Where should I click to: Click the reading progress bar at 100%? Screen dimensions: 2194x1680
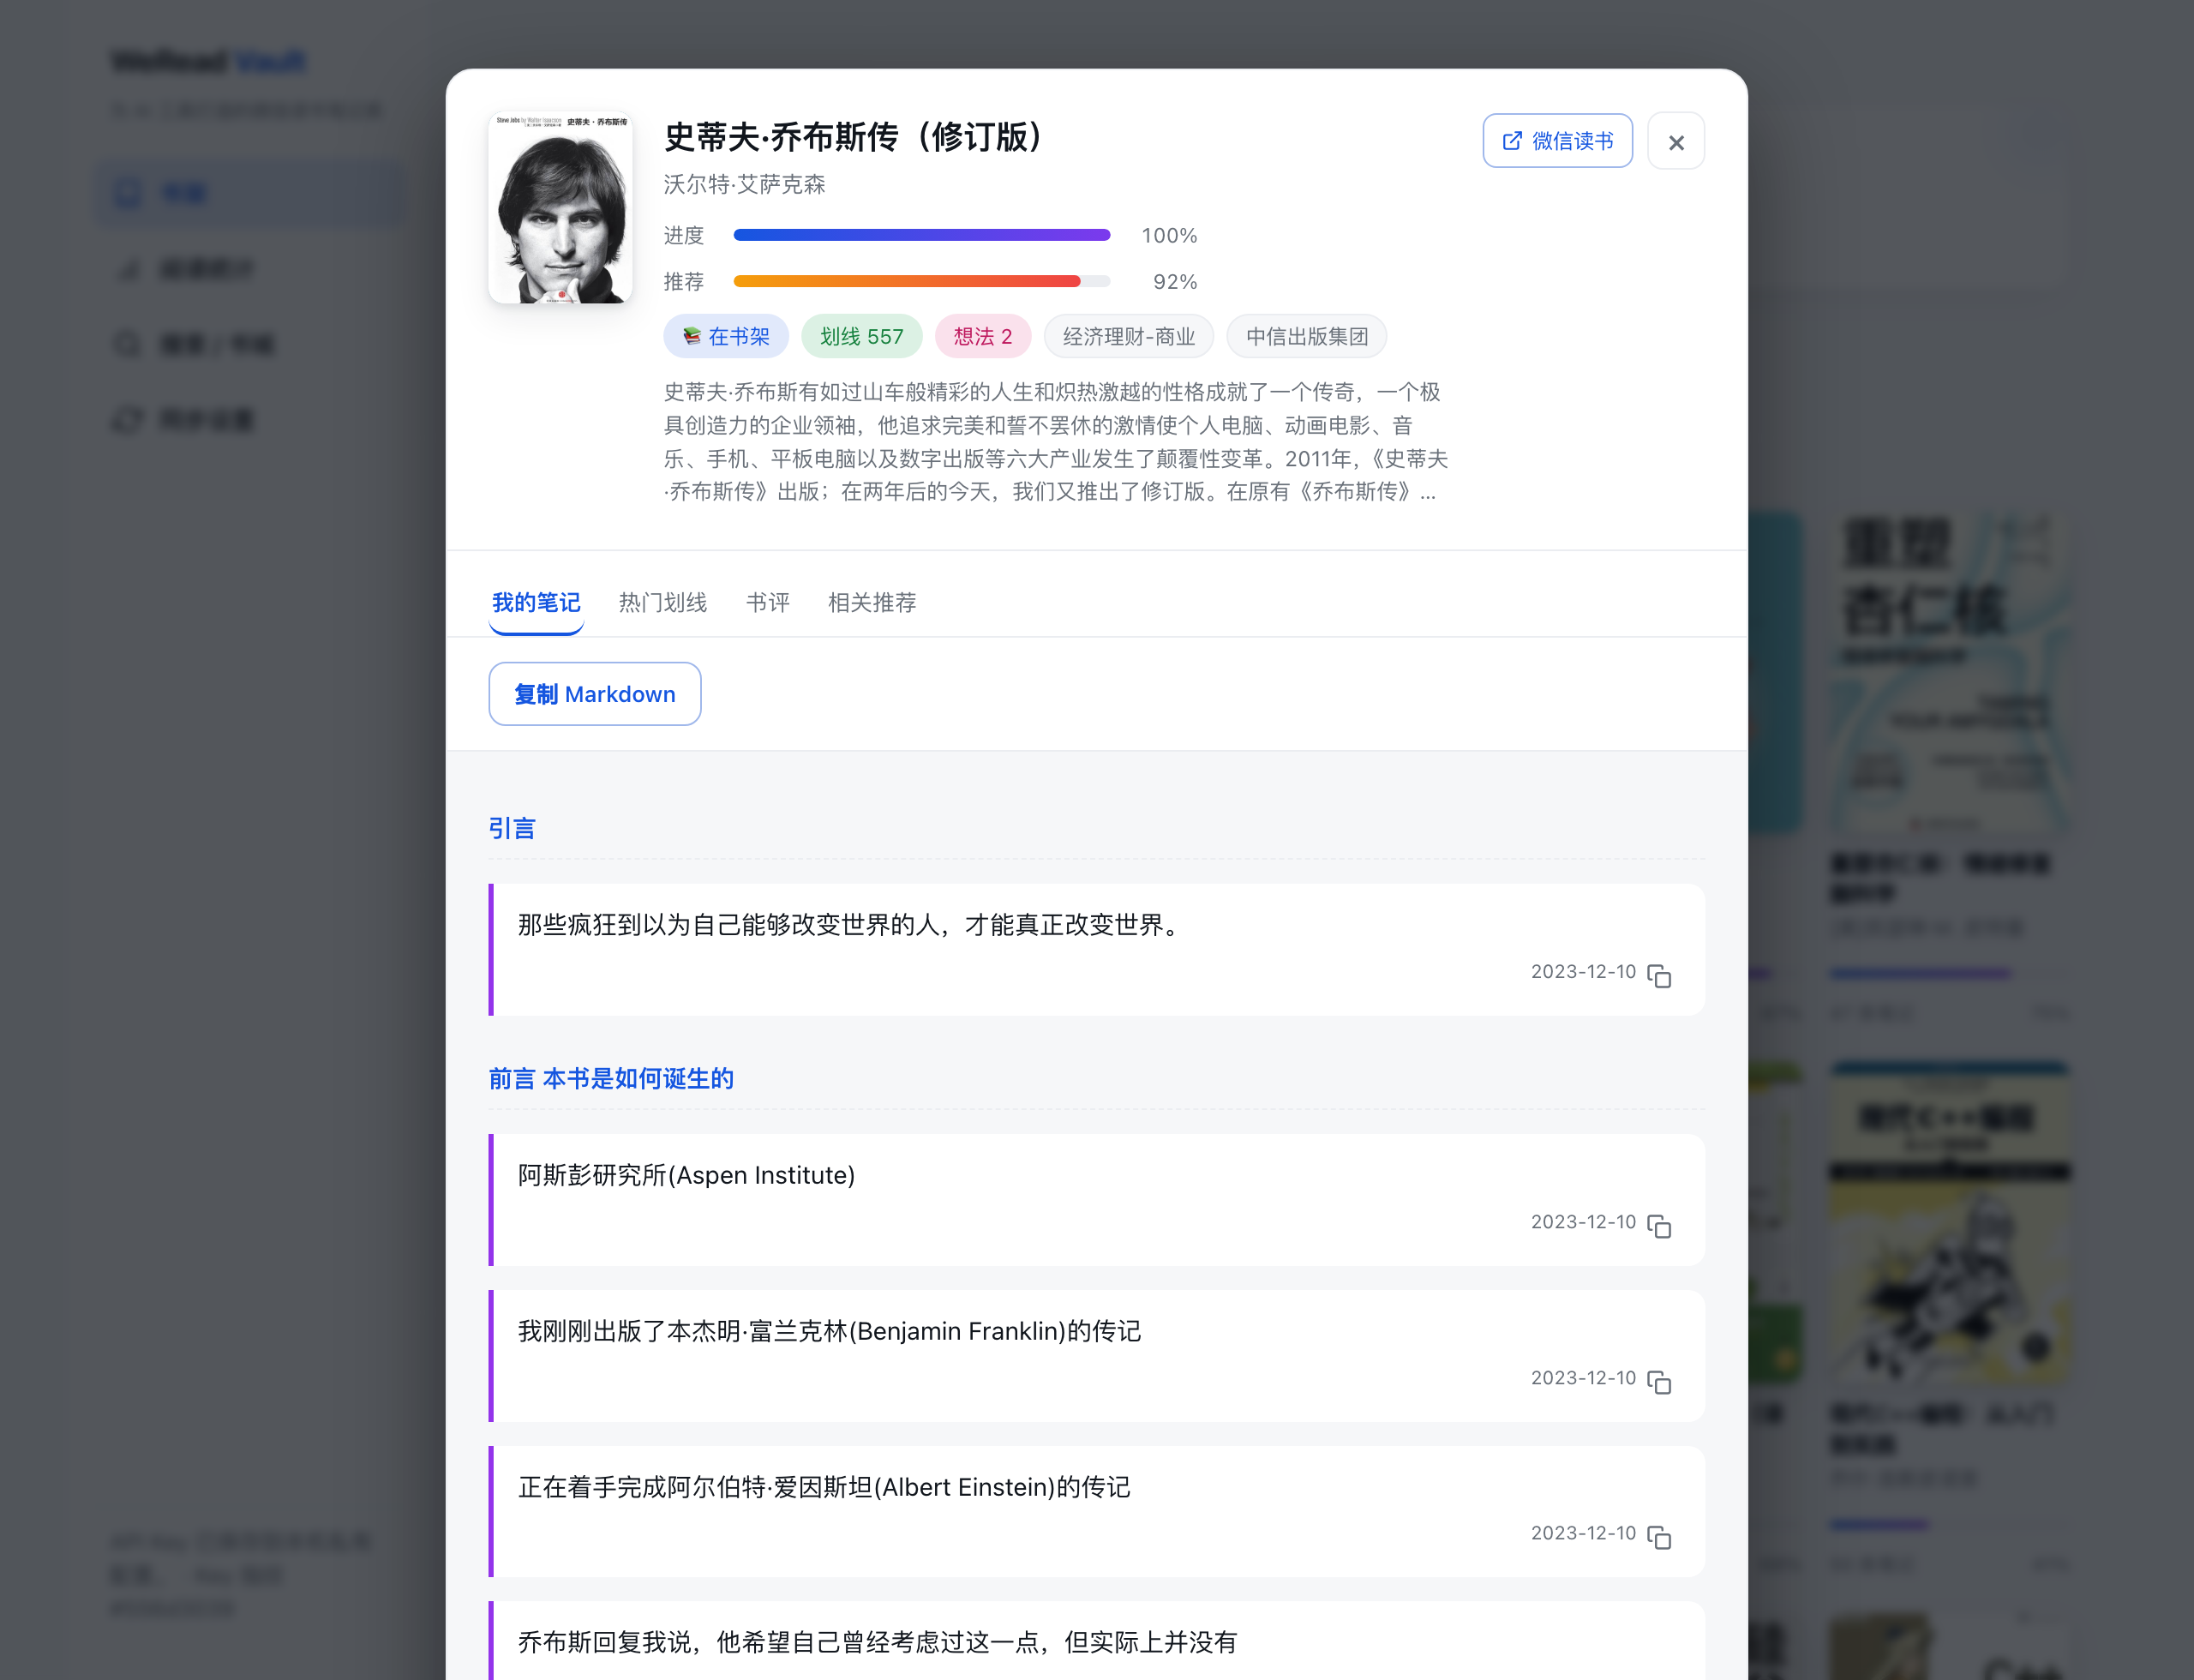click(922, 235)
